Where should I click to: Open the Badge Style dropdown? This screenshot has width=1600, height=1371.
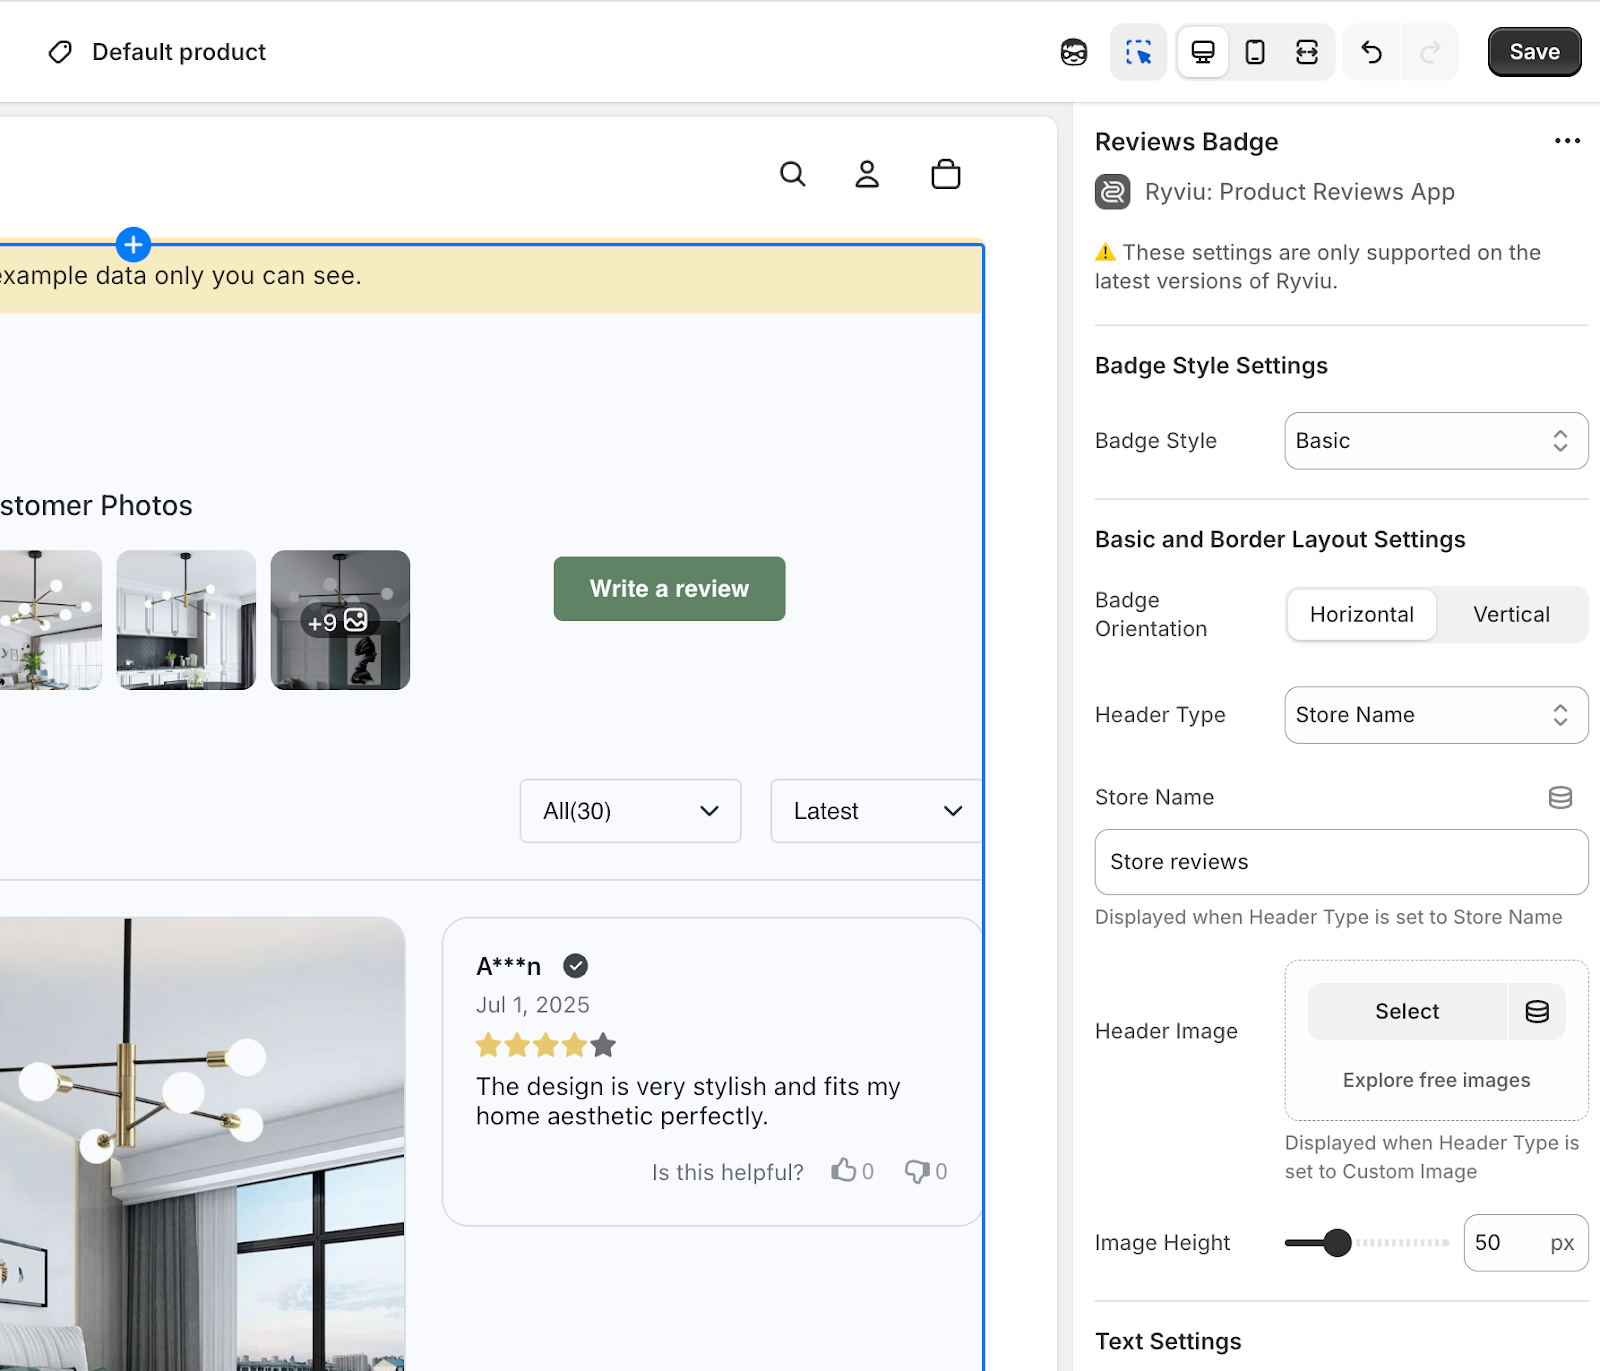[x=1435, y=441]
